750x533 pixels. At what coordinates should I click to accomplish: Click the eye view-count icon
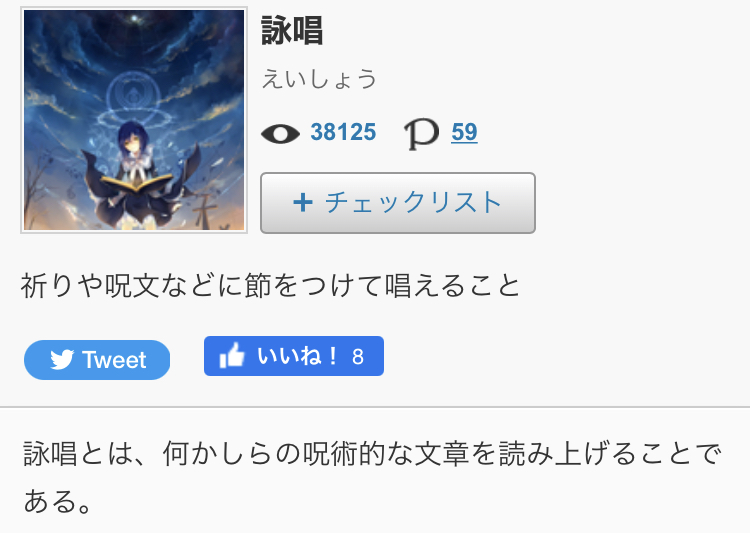point(280,133)
